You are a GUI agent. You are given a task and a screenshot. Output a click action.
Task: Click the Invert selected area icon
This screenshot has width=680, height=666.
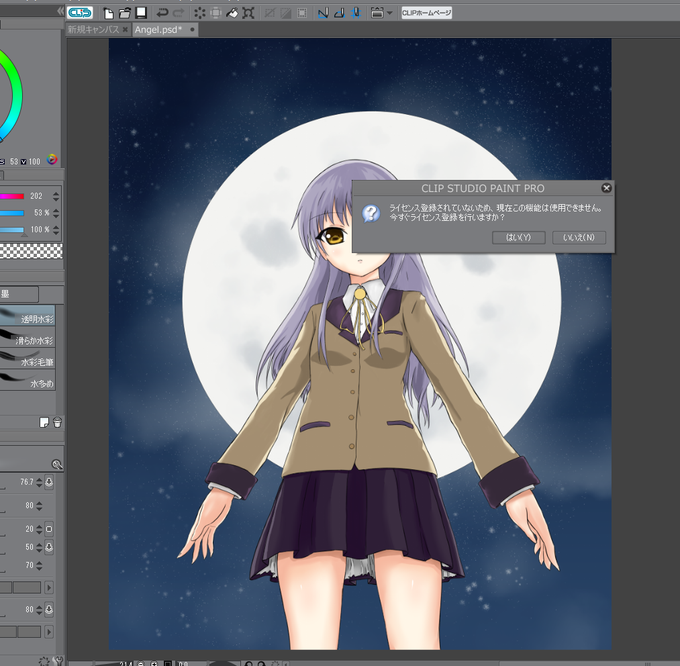pos(285,13)
